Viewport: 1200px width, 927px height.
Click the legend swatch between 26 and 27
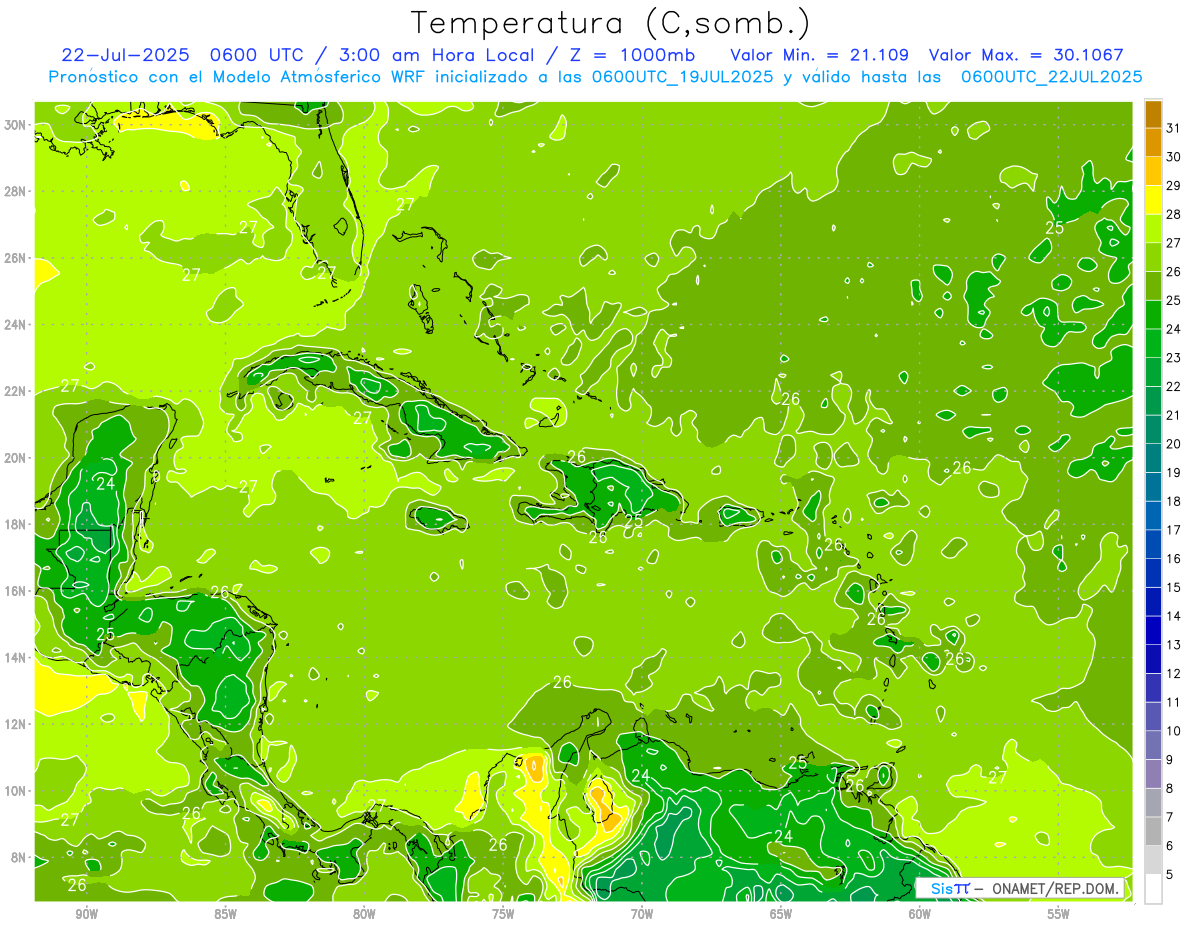tap(1153, 257)
